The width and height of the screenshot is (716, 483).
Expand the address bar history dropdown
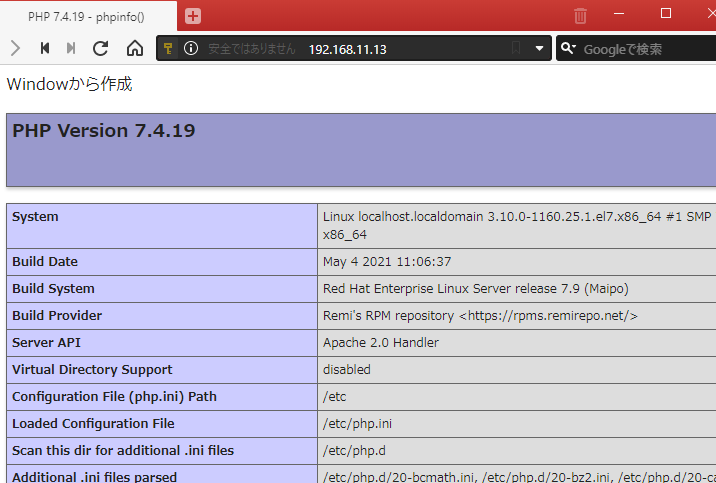pos(540,49)
